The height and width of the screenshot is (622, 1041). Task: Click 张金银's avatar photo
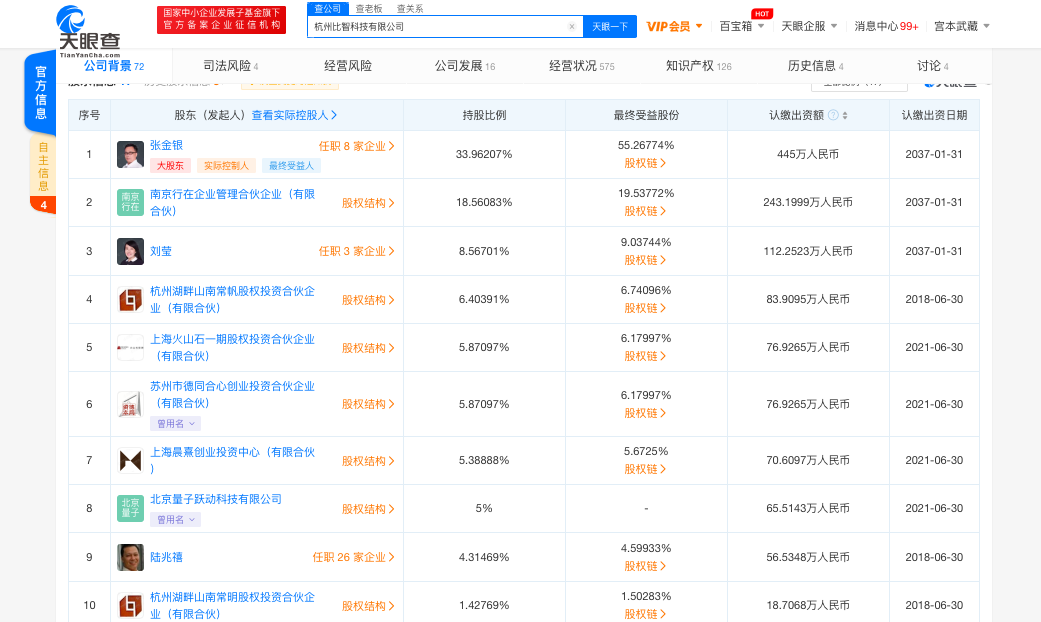[129, 155]
